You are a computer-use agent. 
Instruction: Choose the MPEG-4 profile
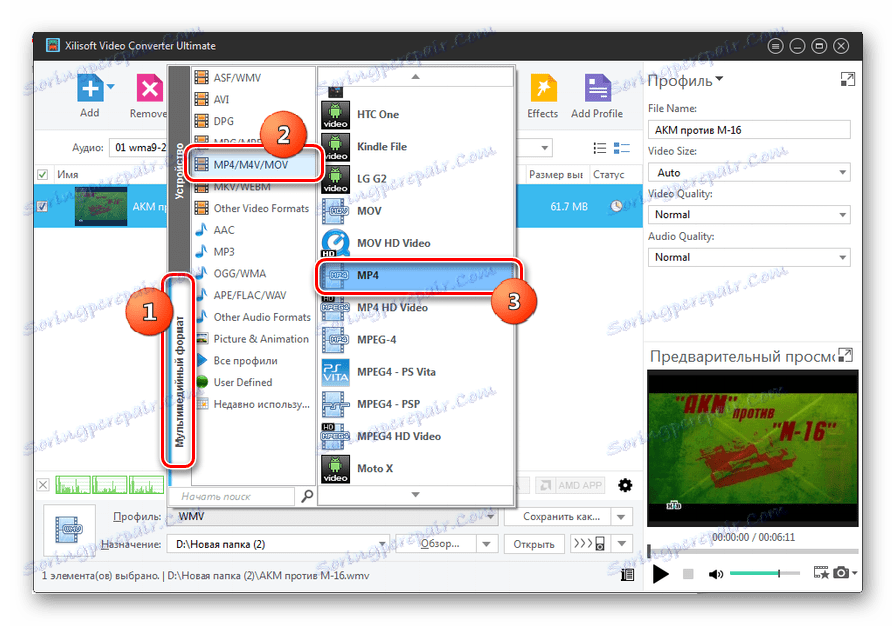(x=416, y=340)
